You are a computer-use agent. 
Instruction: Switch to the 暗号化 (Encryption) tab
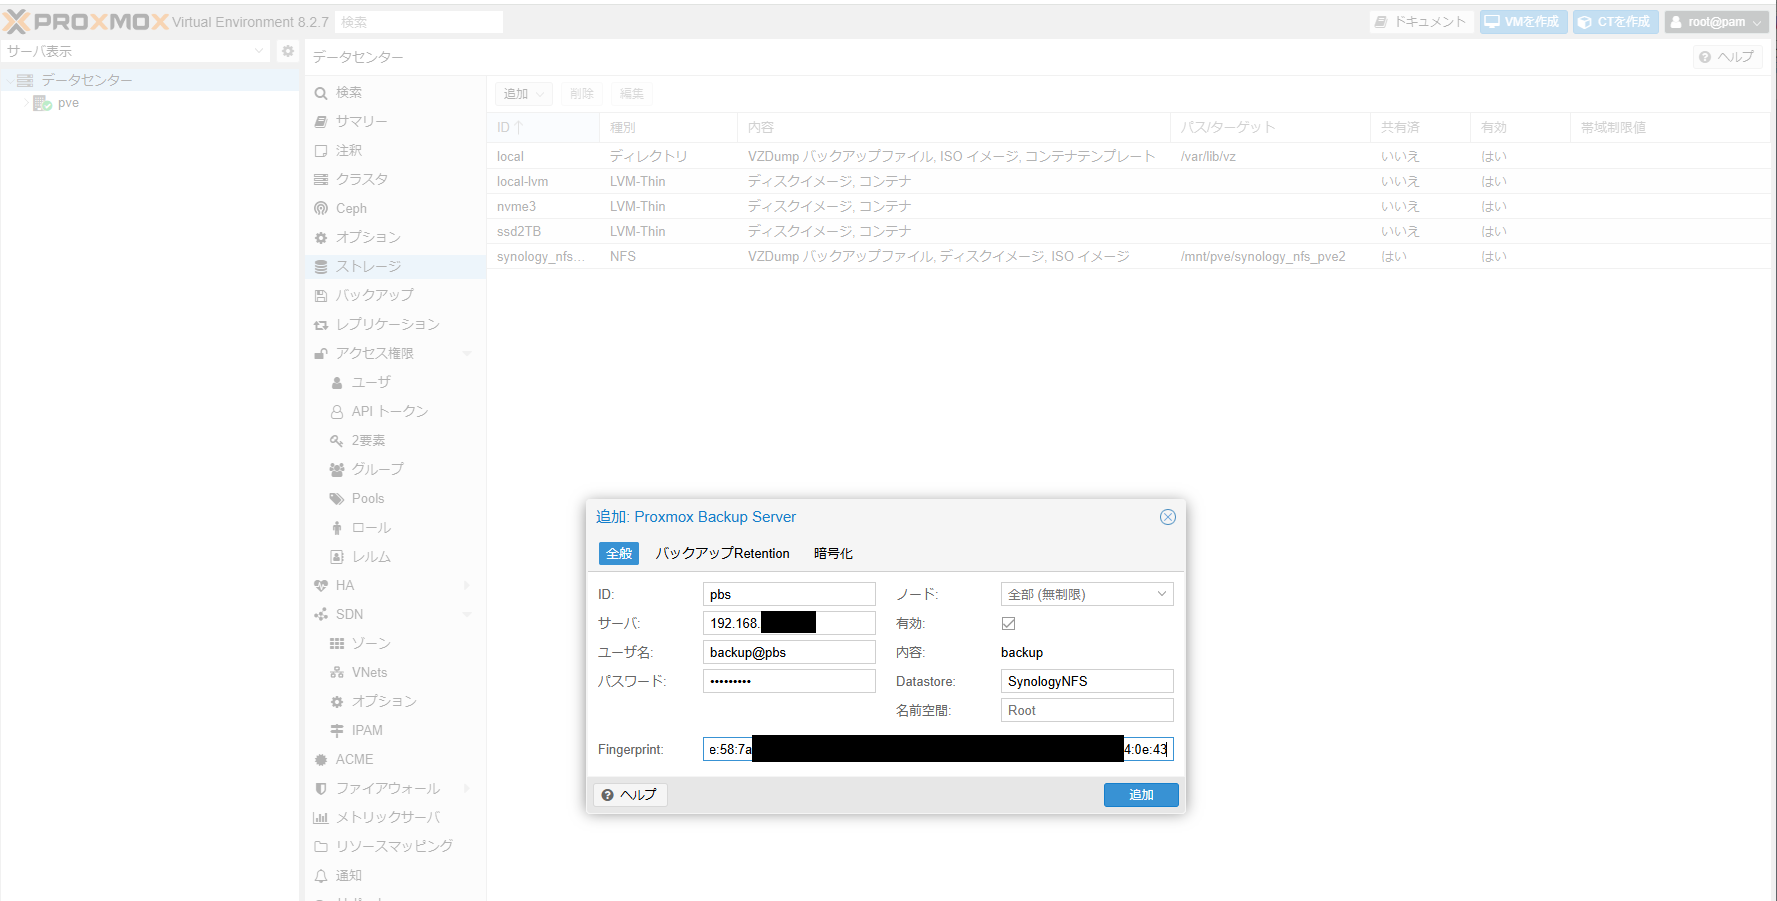point(833,553)
